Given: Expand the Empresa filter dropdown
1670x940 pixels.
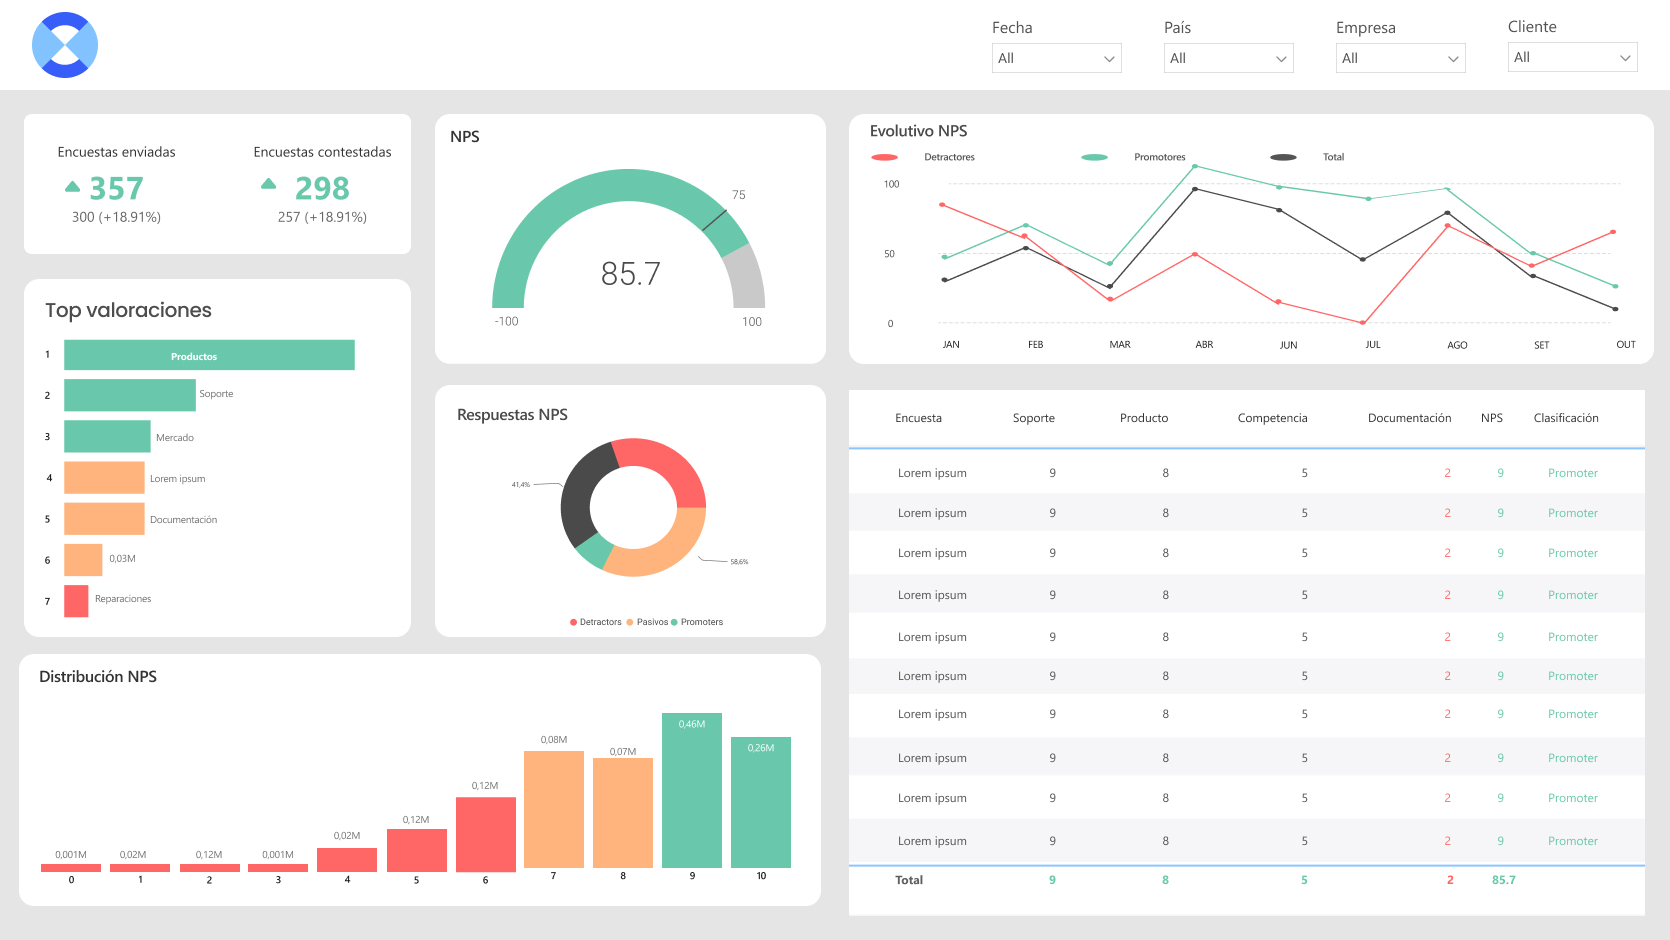Looking at the screenshot, I should [1400, 58].
